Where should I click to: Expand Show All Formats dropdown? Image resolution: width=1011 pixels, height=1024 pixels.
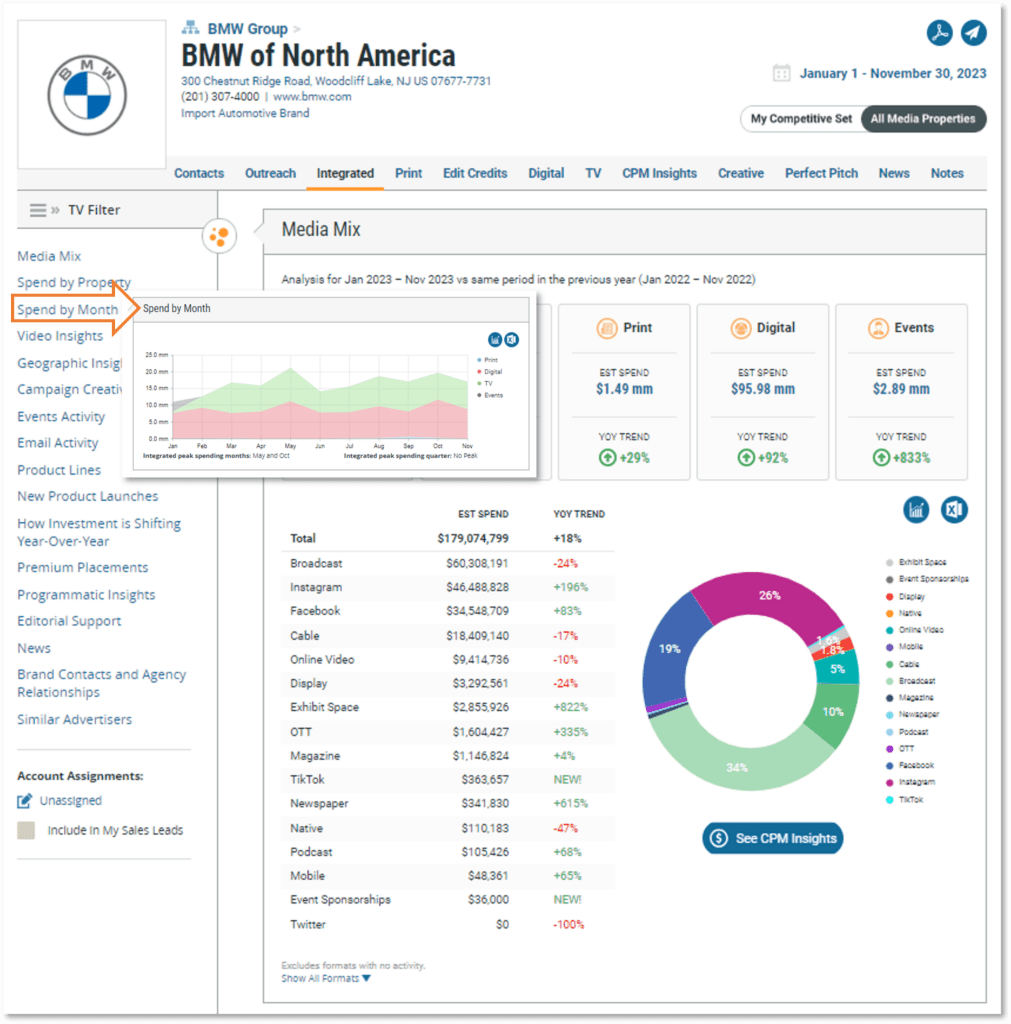click(x=326, y=978)
